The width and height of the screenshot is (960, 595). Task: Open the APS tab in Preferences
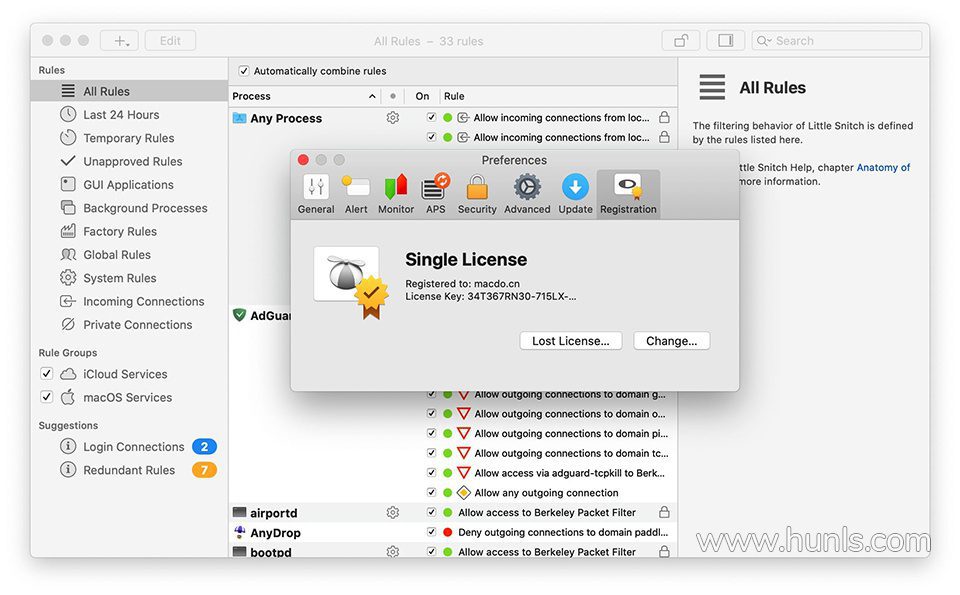click(x=435, y=194)
